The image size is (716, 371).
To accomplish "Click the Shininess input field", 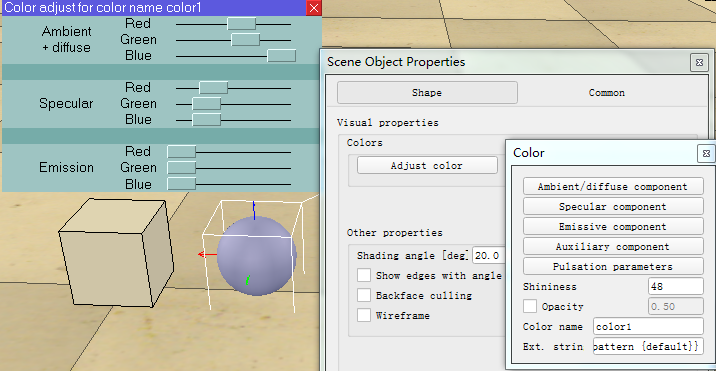I will point(675,286).
